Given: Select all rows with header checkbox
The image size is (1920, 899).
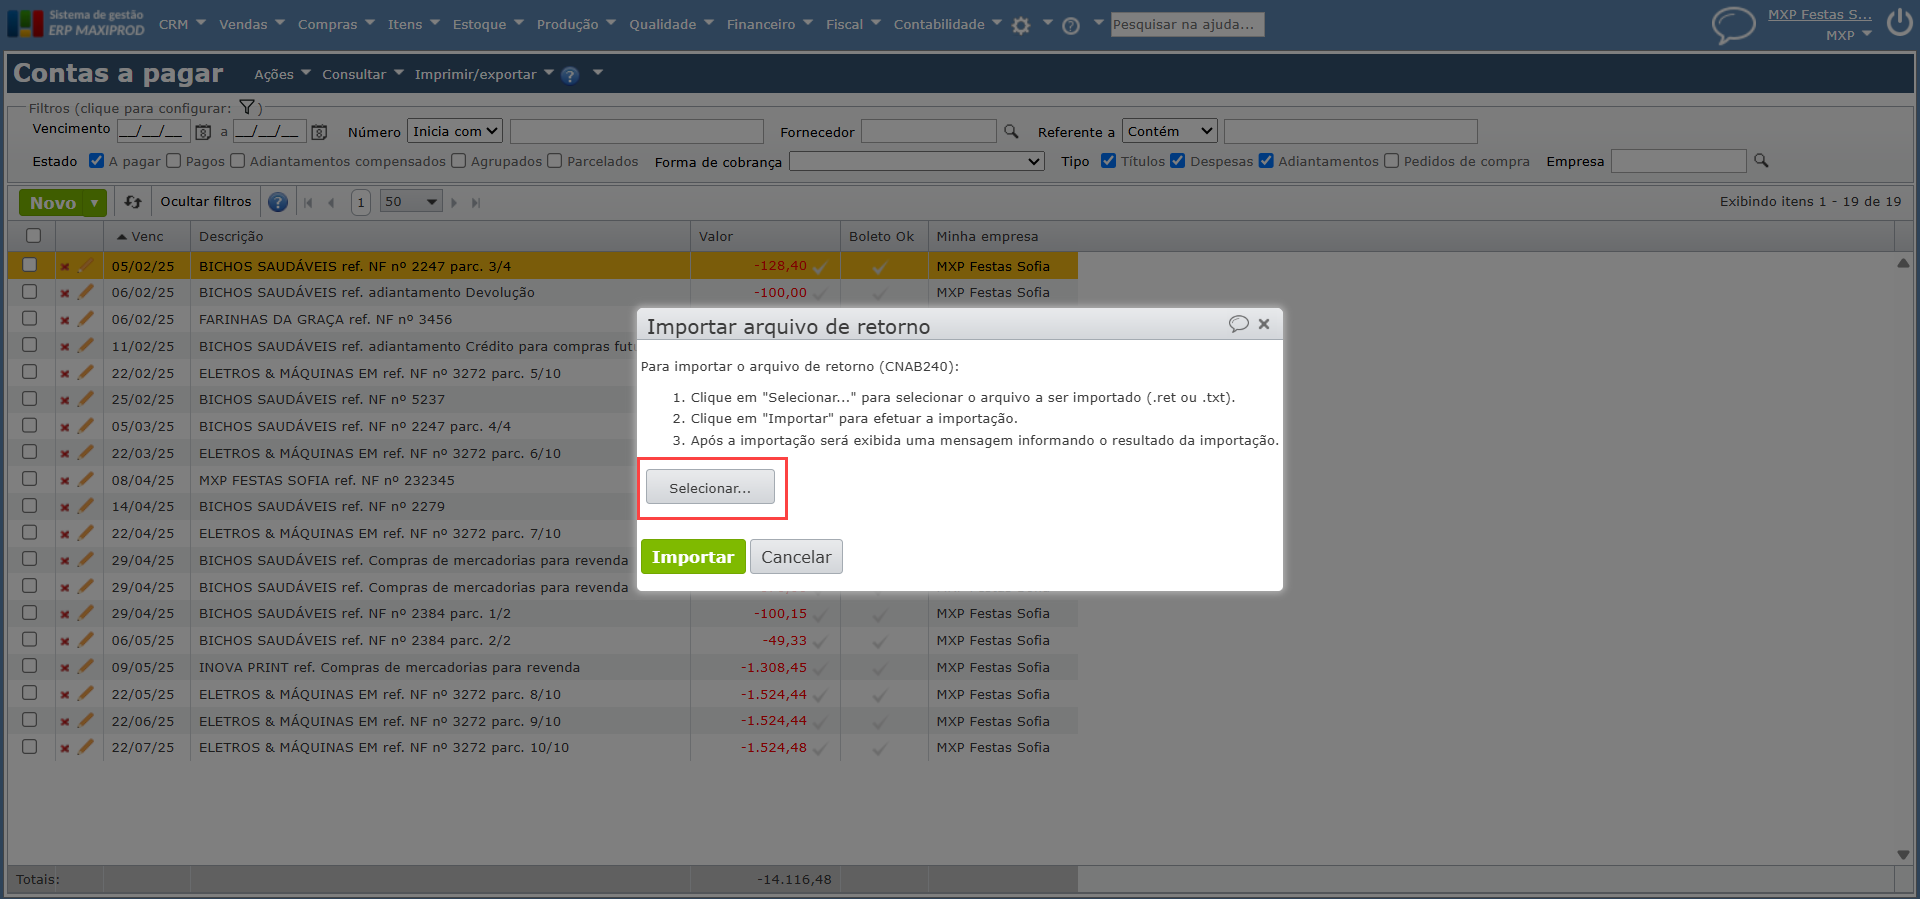Looking at the screenshot, I should pyautogui.click(x=33, y=236).
